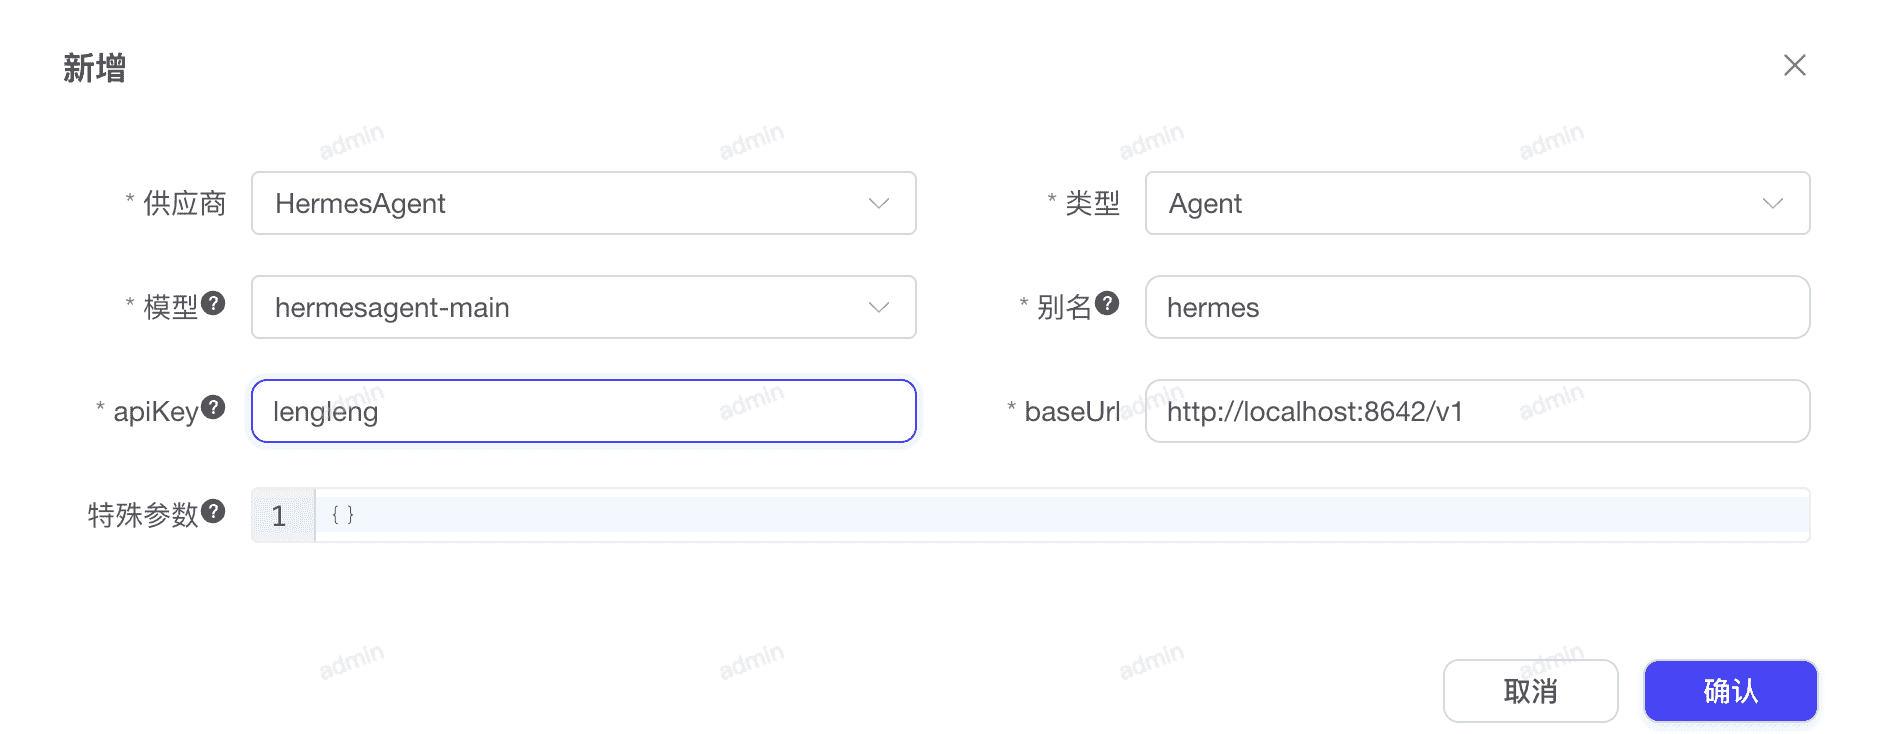Viewport: 1882px width, 734px height.
Task: Open the 供应商 dropdown showing HermesAgent
Action: point(584,203)
